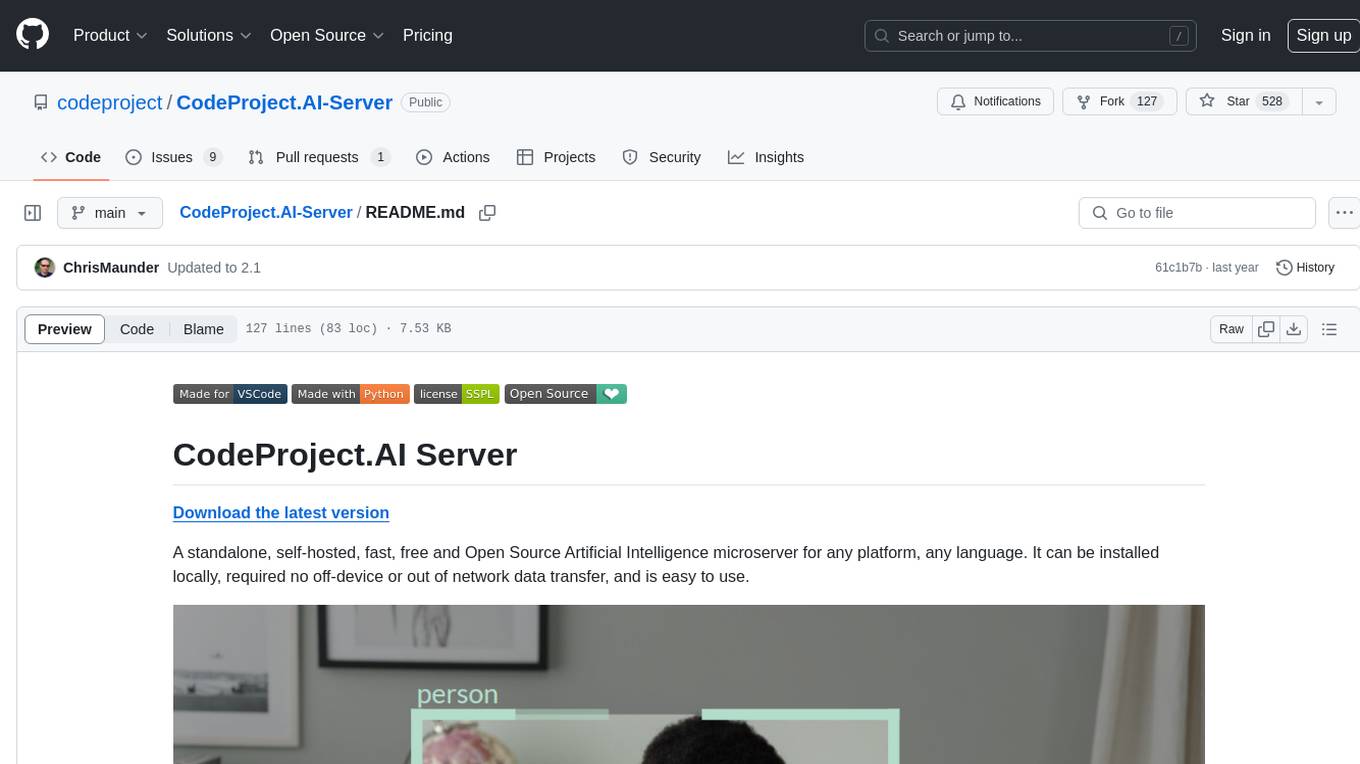Screen dimensions: 1360x764
Task: View the file History
Action: click(x=1306, y=268)
